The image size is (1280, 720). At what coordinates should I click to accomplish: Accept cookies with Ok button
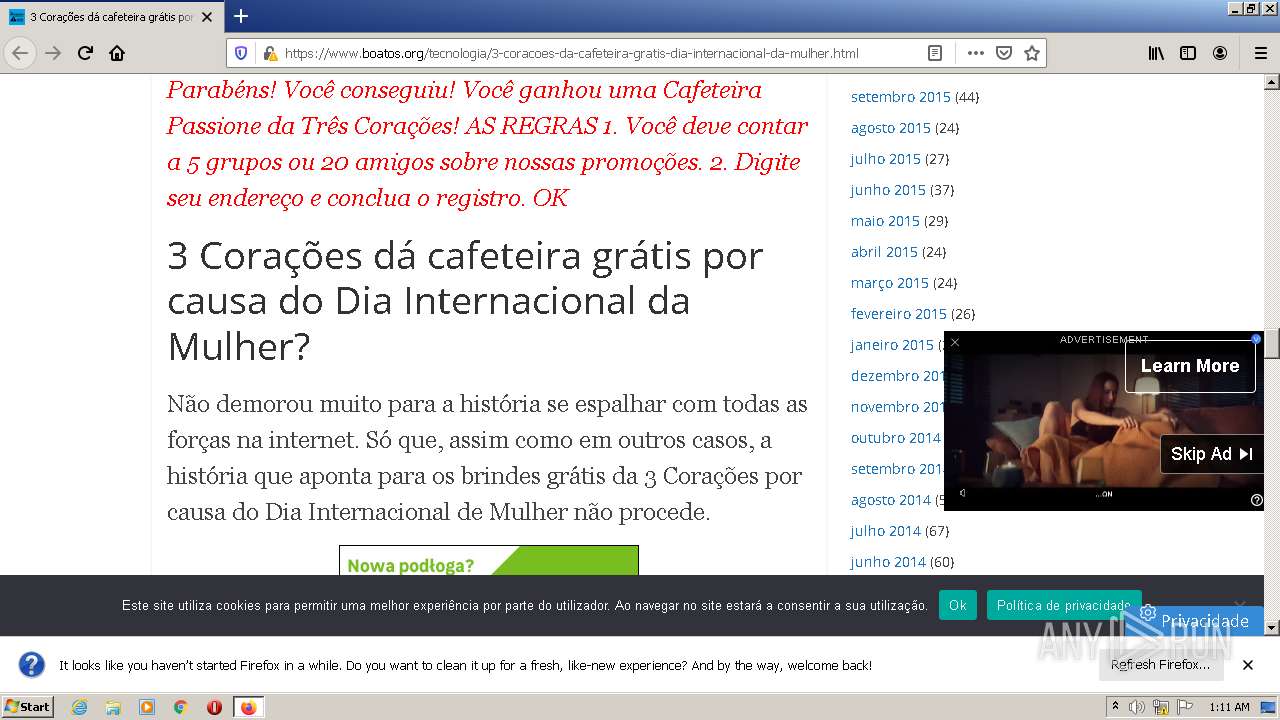957,605
